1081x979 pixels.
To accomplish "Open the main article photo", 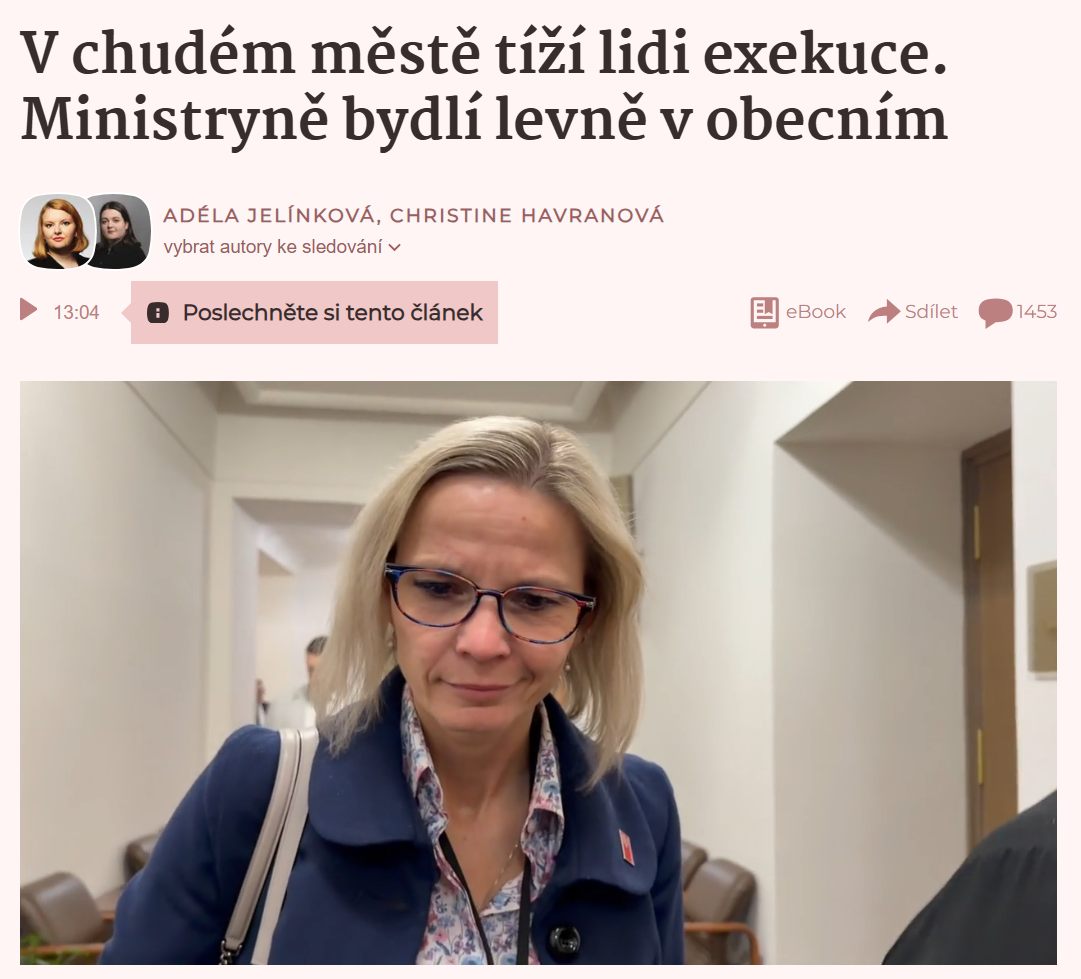I will pos(538,672).
